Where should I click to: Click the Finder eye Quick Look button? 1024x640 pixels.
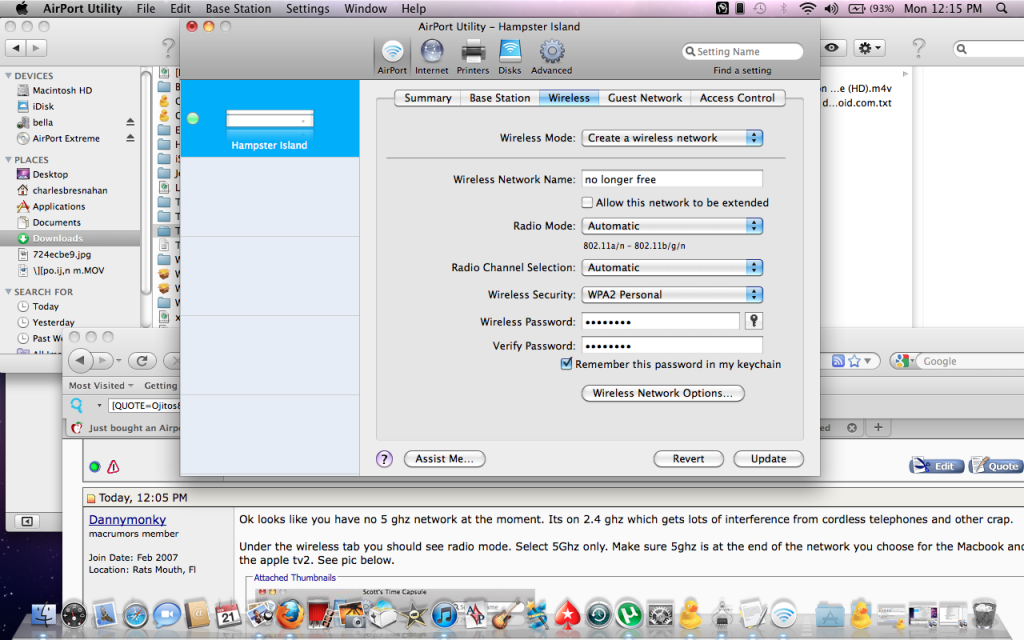point(831,48)
